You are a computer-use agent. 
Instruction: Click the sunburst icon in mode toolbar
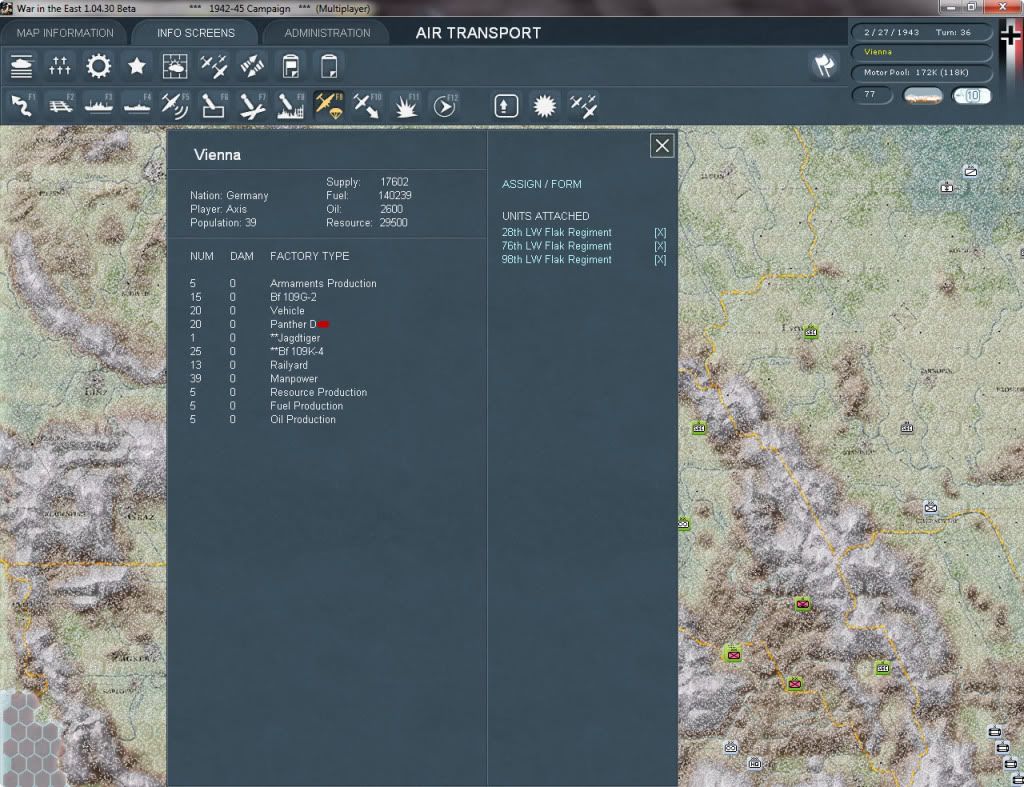(545, 105)
